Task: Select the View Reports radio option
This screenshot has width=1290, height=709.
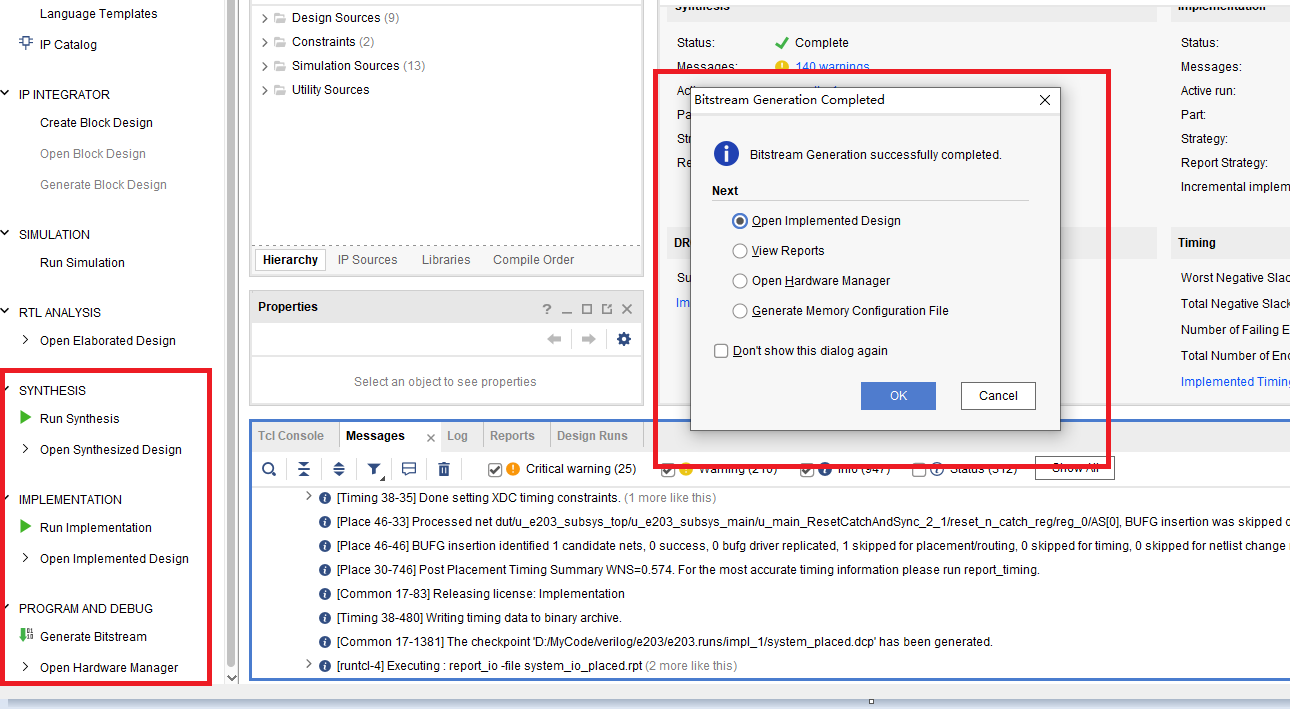Action: pyautogui.click(x=740, y=251)
